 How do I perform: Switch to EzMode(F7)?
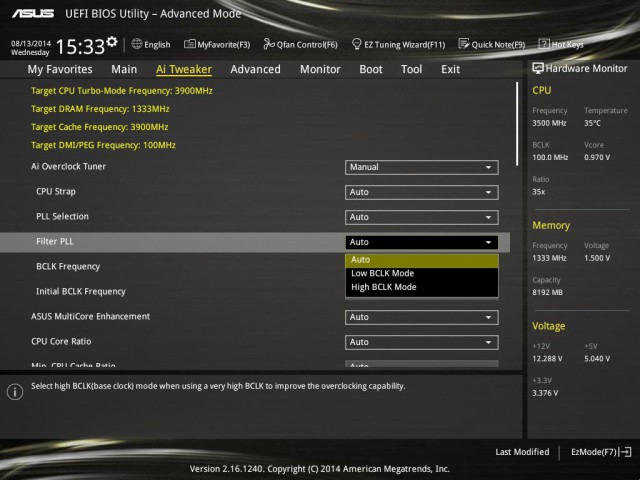[x=601, y=452]
